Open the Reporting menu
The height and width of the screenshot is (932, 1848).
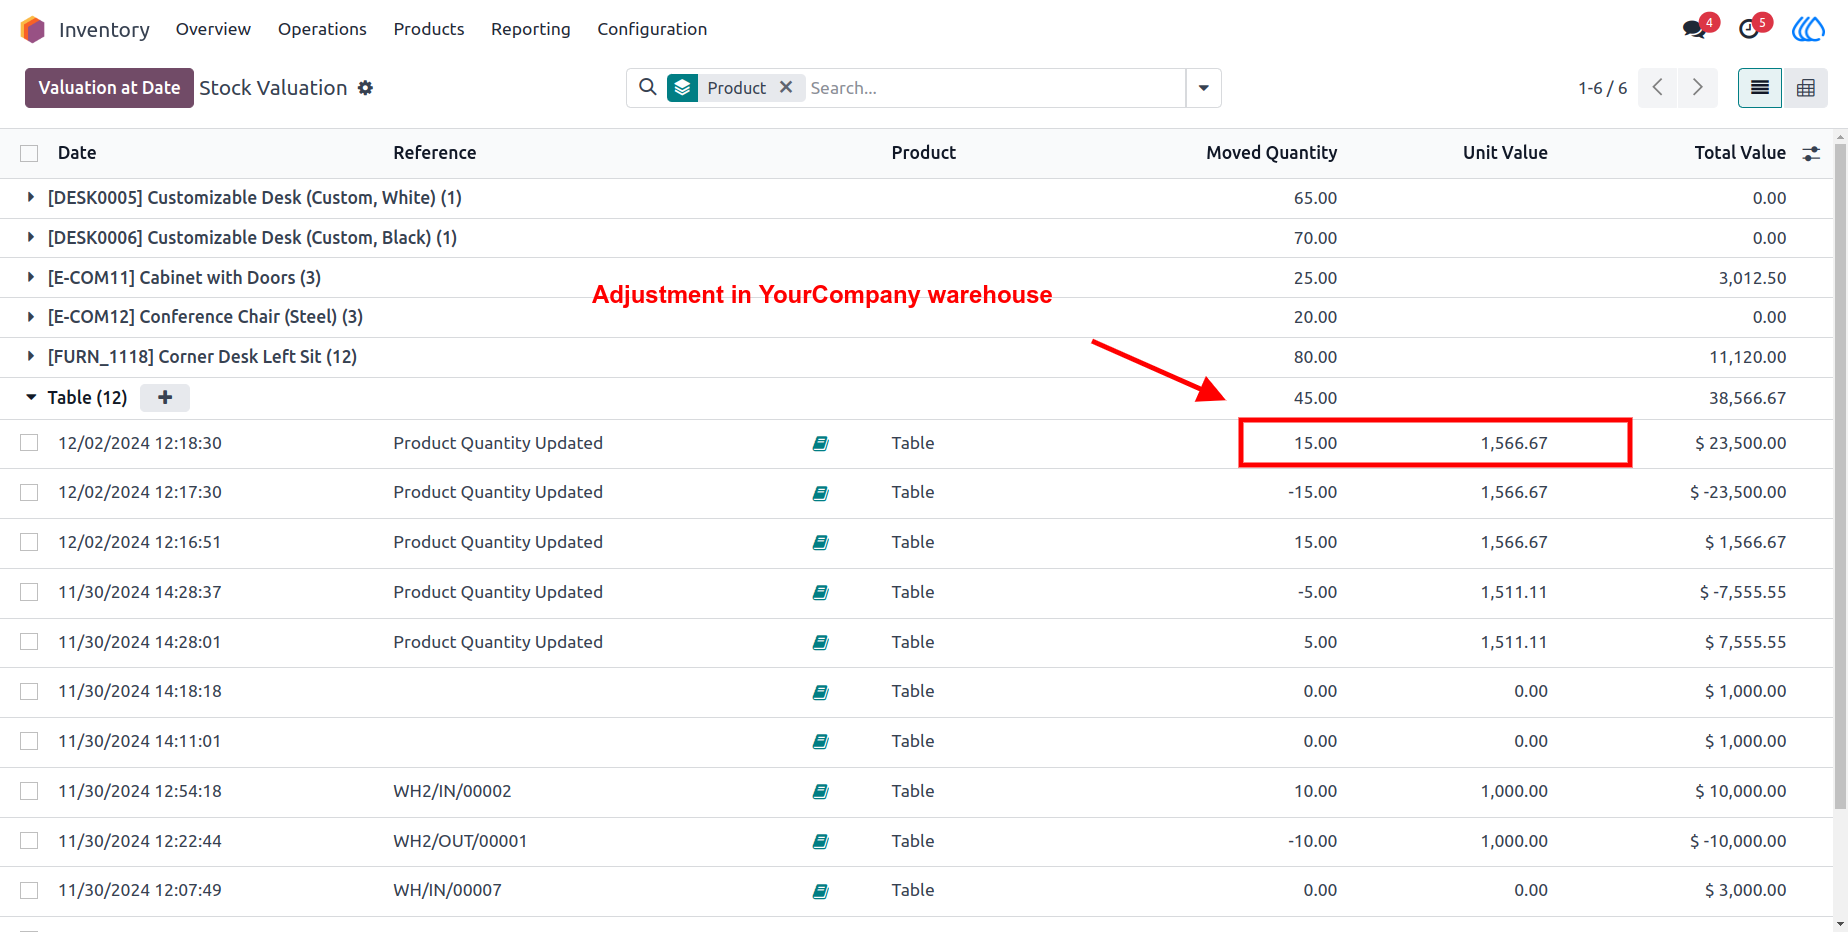coord(530,29)
